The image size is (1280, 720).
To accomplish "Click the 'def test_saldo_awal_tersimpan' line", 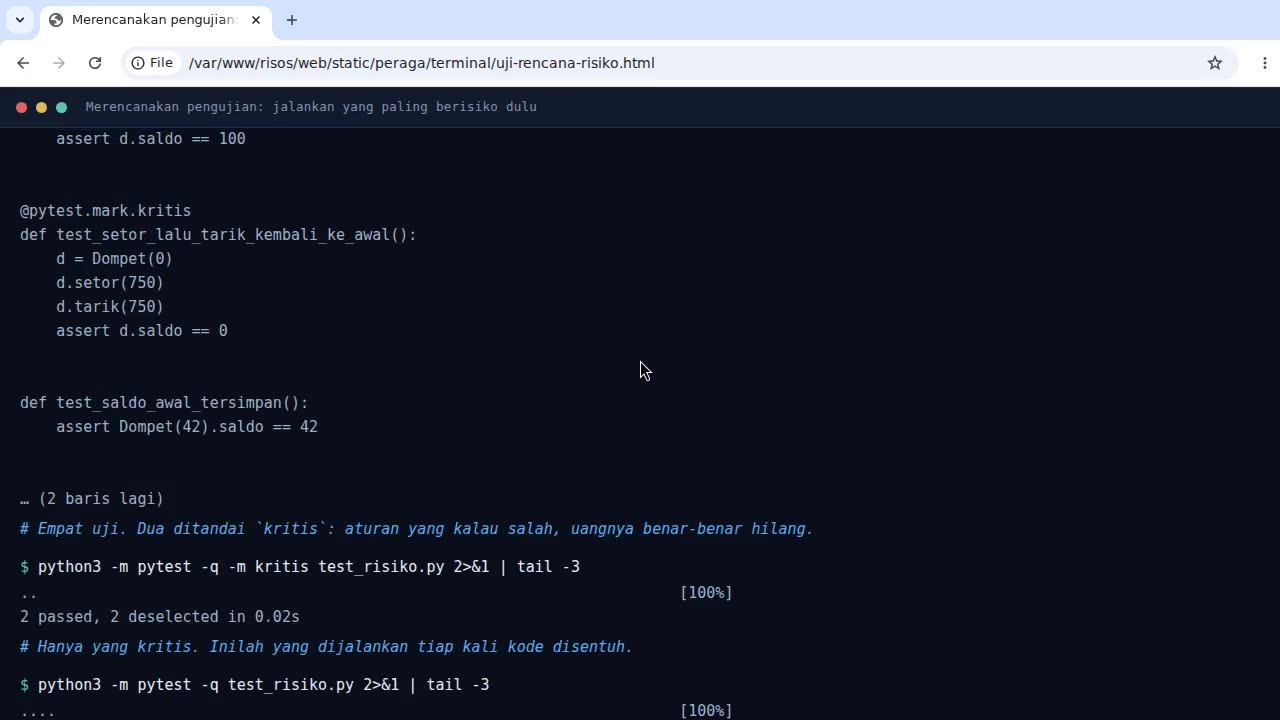I will pyautogui.click(x=164, y=403).
